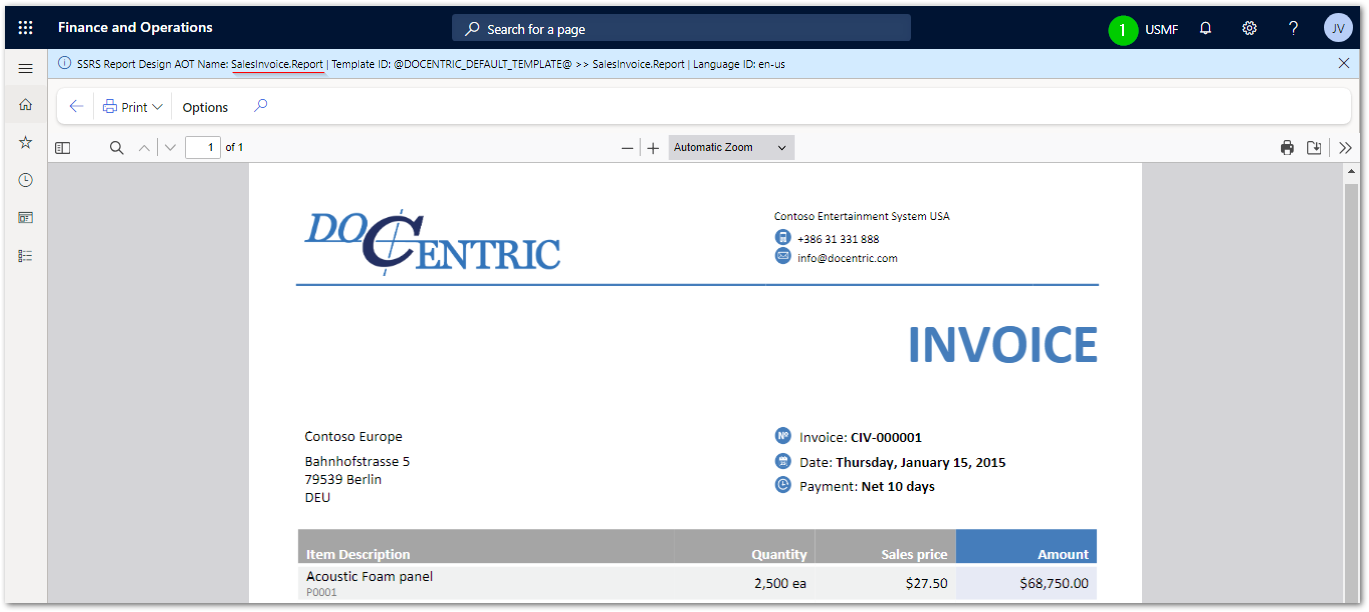The image size is (1369, 612).
Task: Open the Options menu
Action: [205, 107]
